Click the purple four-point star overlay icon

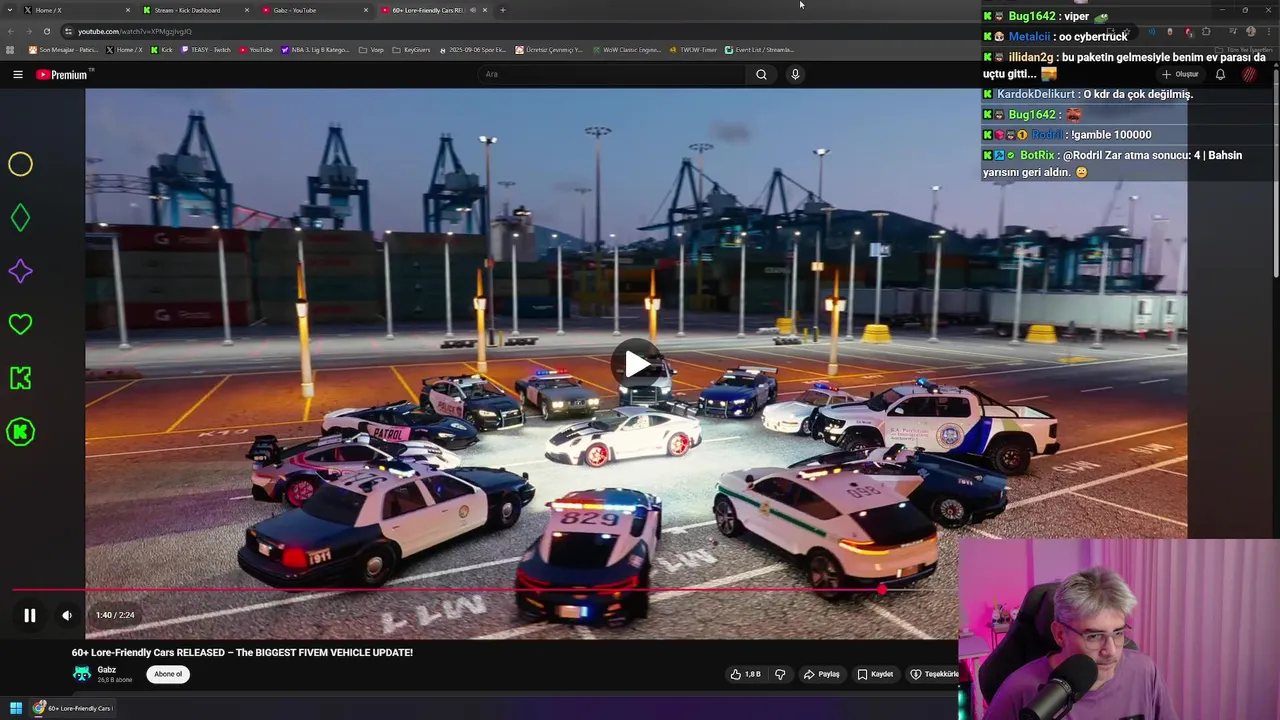click(20, 271)
